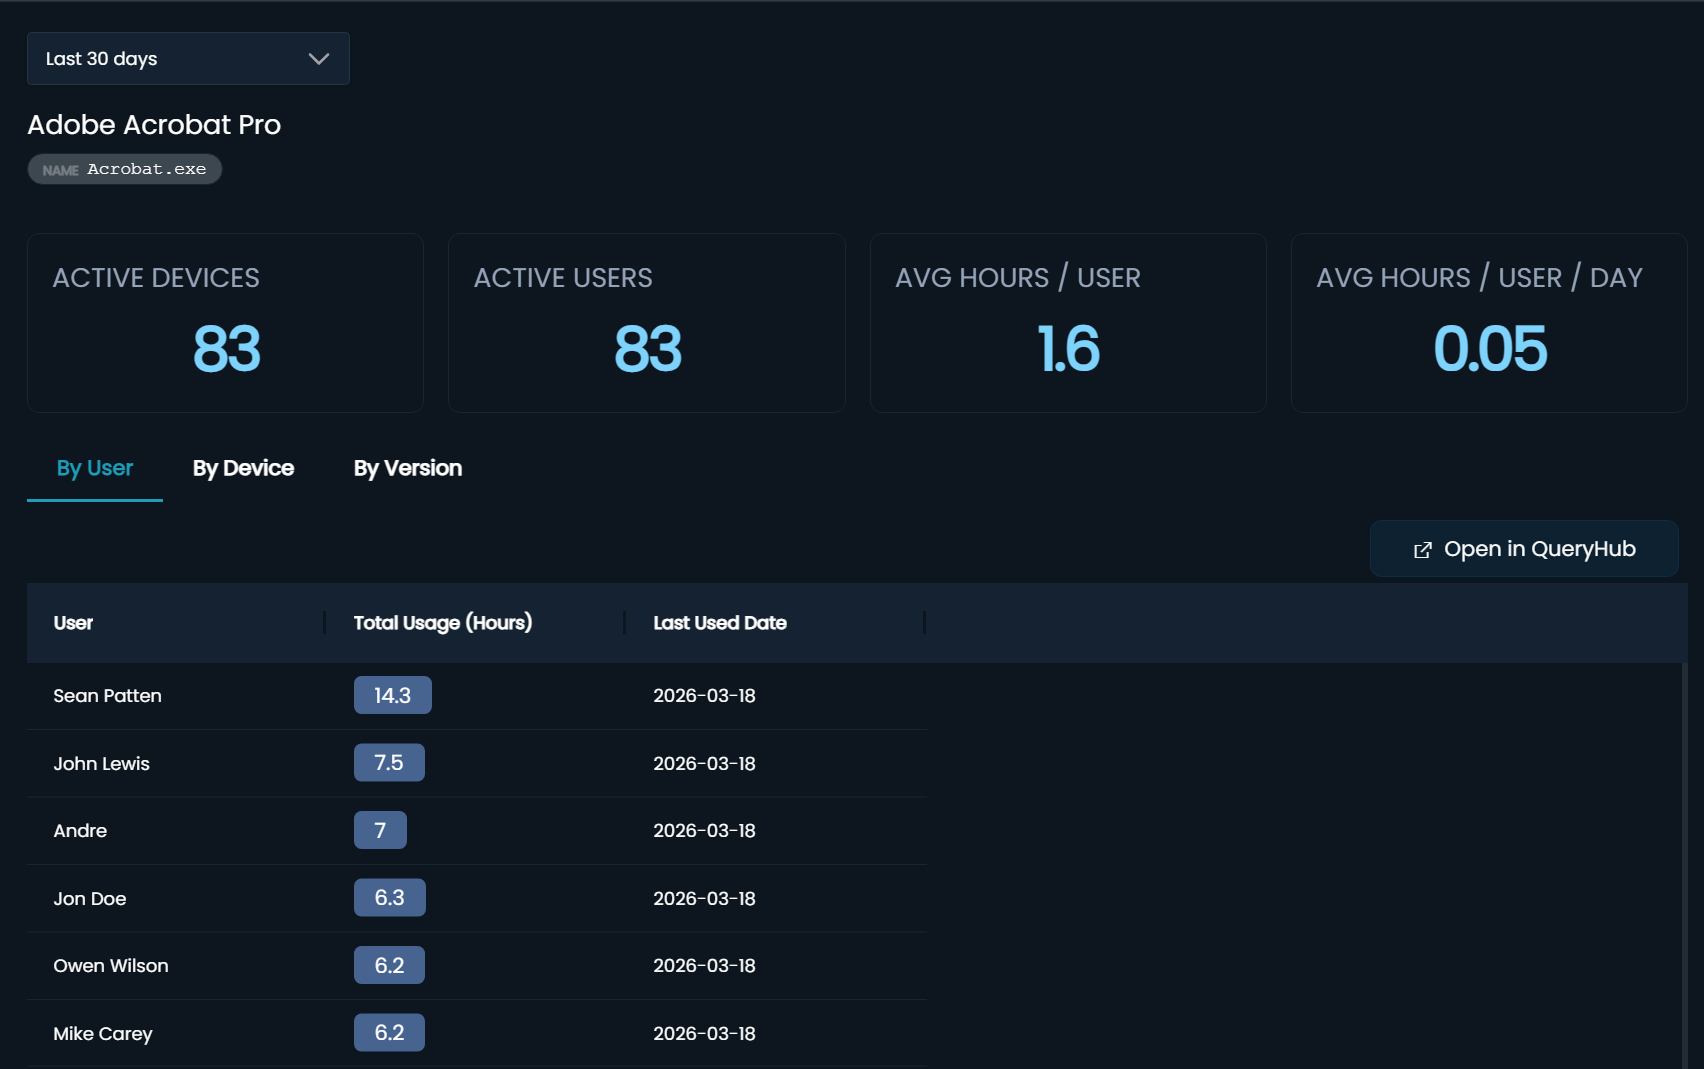
Task: Click user name Andre
Action: tap(80, 831)
